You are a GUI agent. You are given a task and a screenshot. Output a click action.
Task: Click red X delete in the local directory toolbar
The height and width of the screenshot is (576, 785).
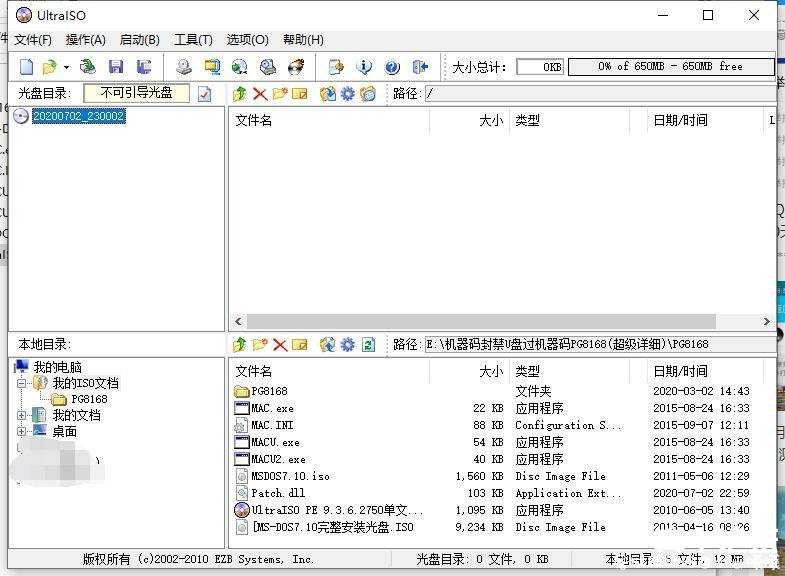point(280,344)
